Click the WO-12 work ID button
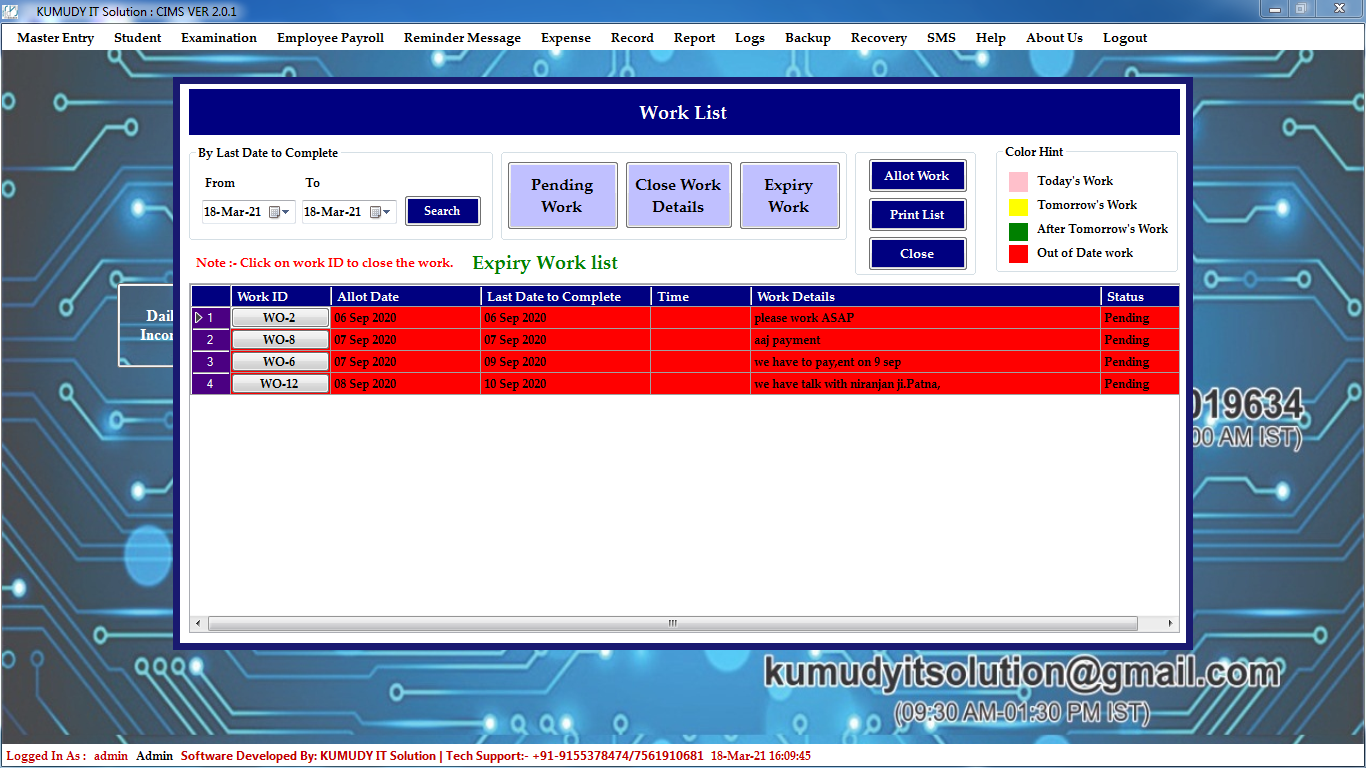1366x768 pixels. (280, 384)
